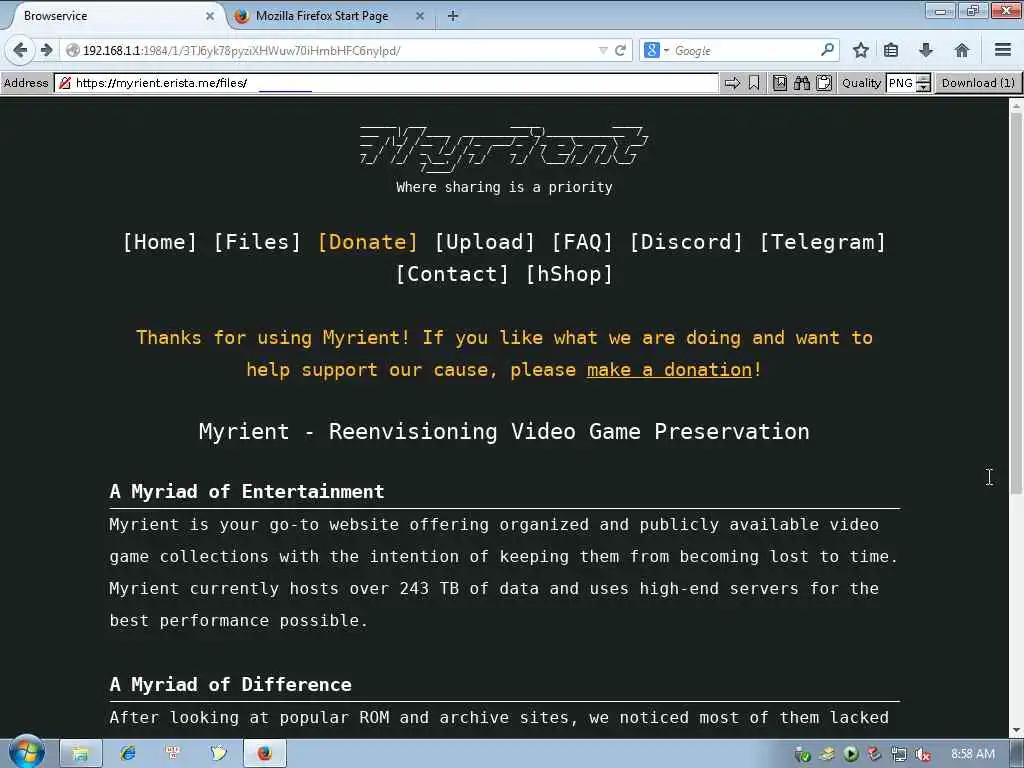Follow the 'make a donation' link
The height and width of the screenshot is (768, 1024).
point(669,370)
